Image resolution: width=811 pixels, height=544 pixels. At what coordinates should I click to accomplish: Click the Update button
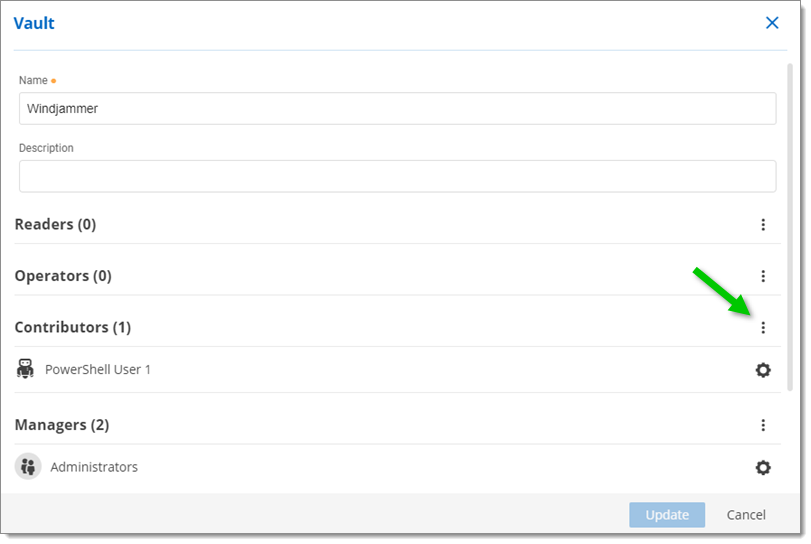(x=667, y=515)
